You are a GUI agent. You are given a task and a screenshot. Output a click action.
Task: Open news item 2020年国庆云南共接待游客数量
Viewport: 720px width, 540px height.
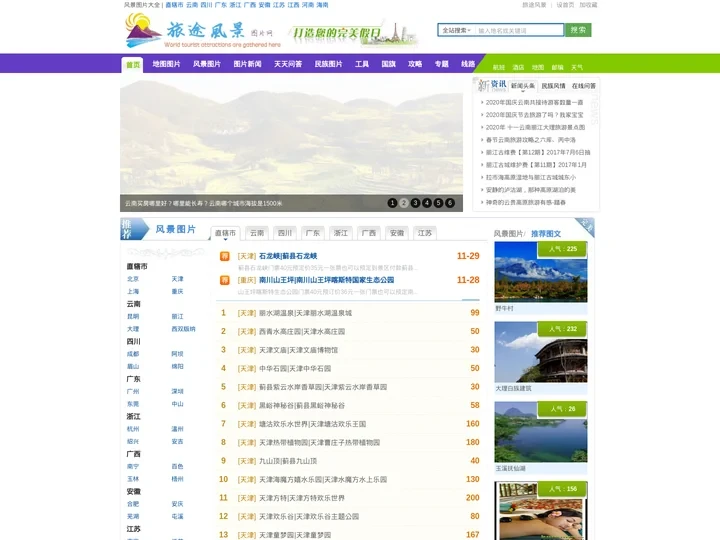click(534, 102)
